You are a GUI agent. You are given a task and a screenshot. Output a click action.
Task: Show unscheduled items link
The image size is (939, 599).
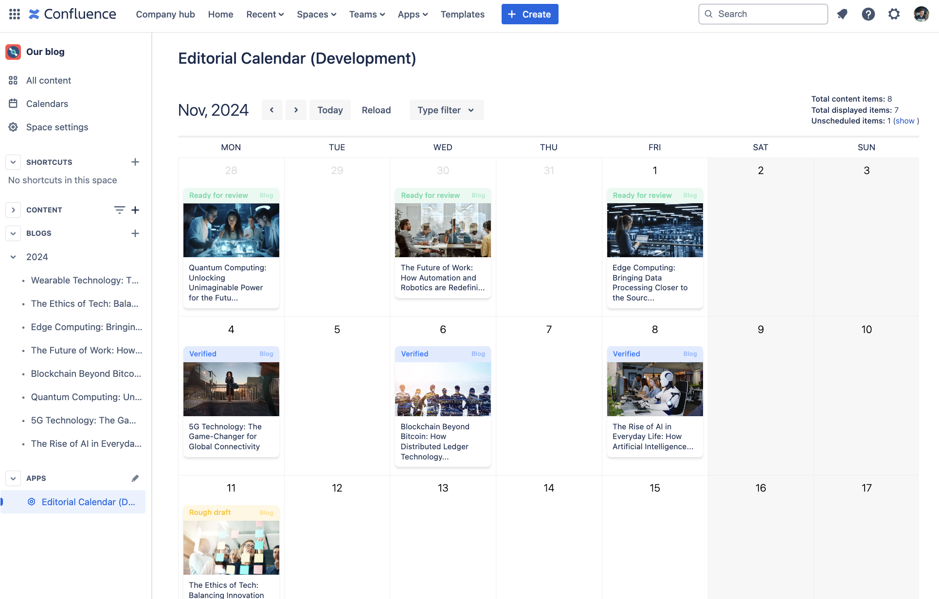905,121
